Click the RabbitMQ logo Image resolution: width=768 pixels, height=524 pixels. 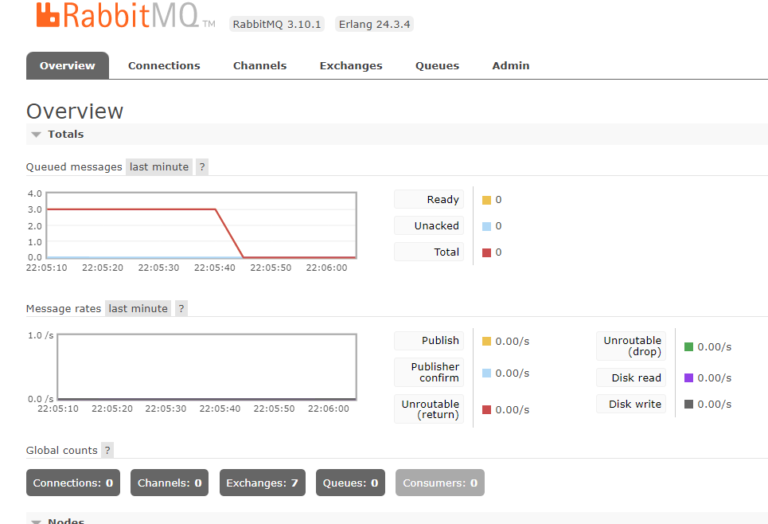(125, 16)
